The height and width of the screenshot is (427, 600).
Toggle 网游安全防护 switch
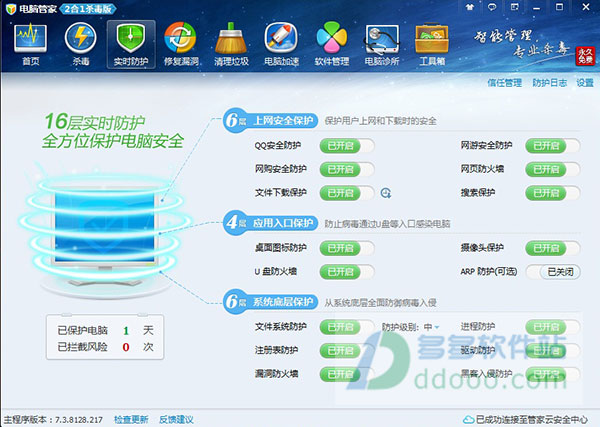[x=553, y=146]
